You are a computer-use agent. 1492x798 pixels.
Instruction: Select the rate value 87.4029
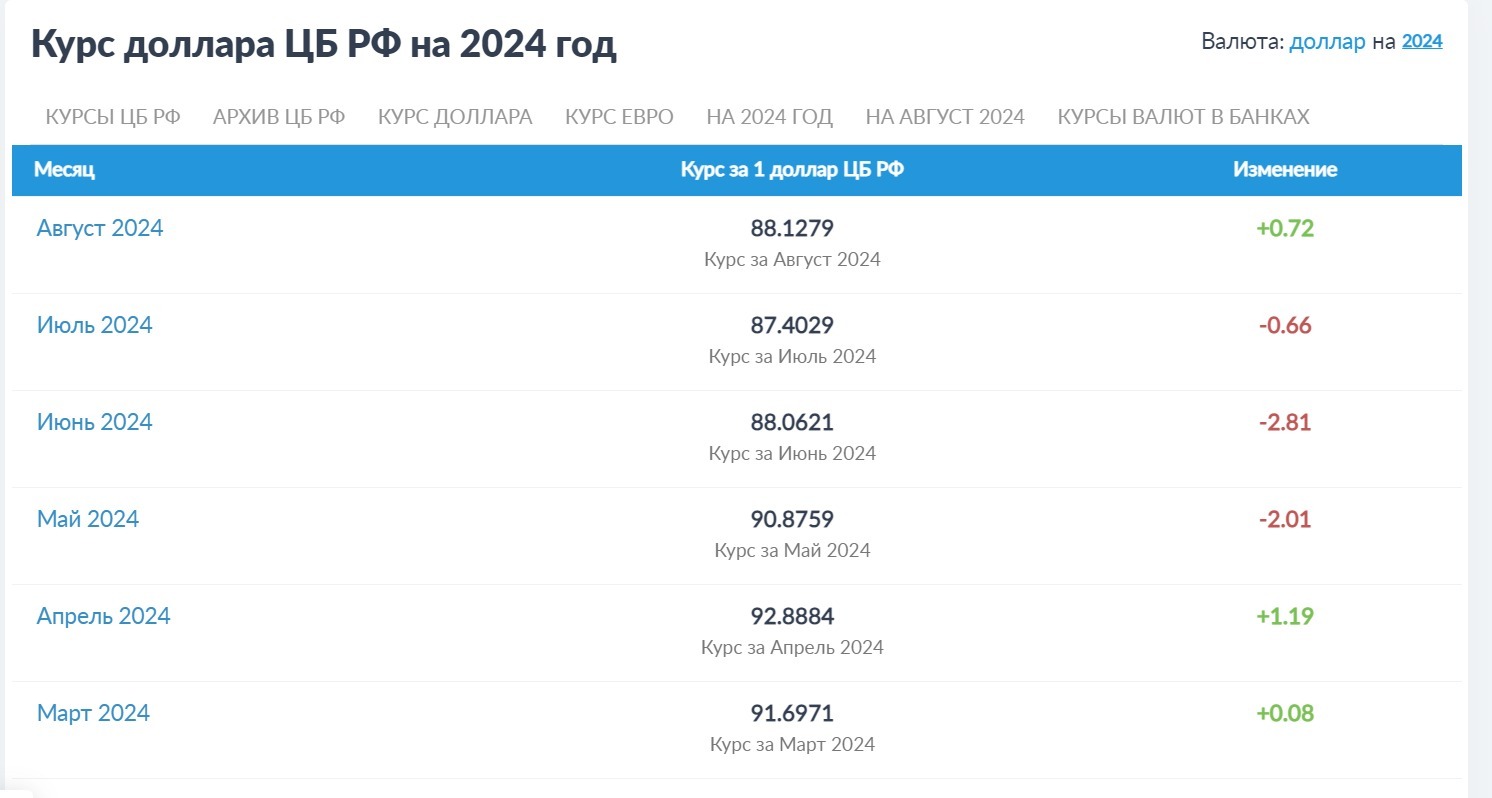click(x=792, y=326)
